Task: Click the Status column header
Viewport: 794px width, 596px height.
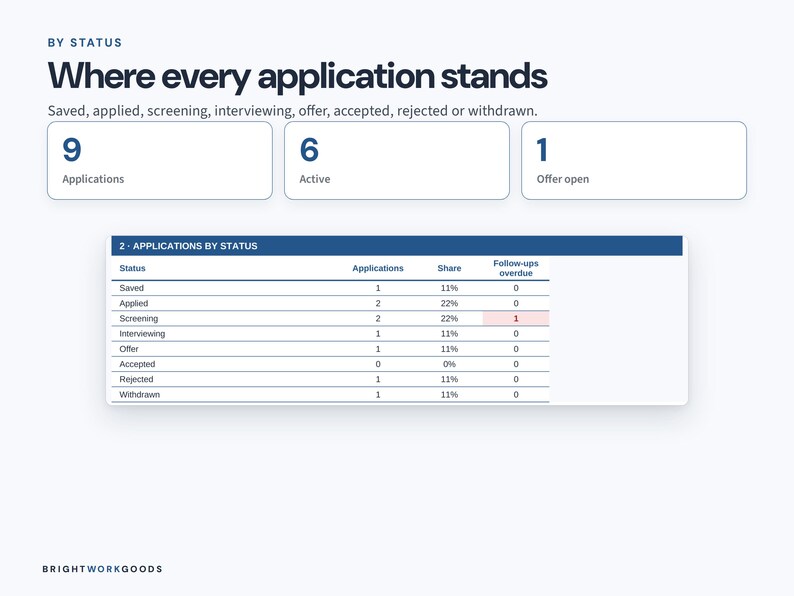Action: 132,268
